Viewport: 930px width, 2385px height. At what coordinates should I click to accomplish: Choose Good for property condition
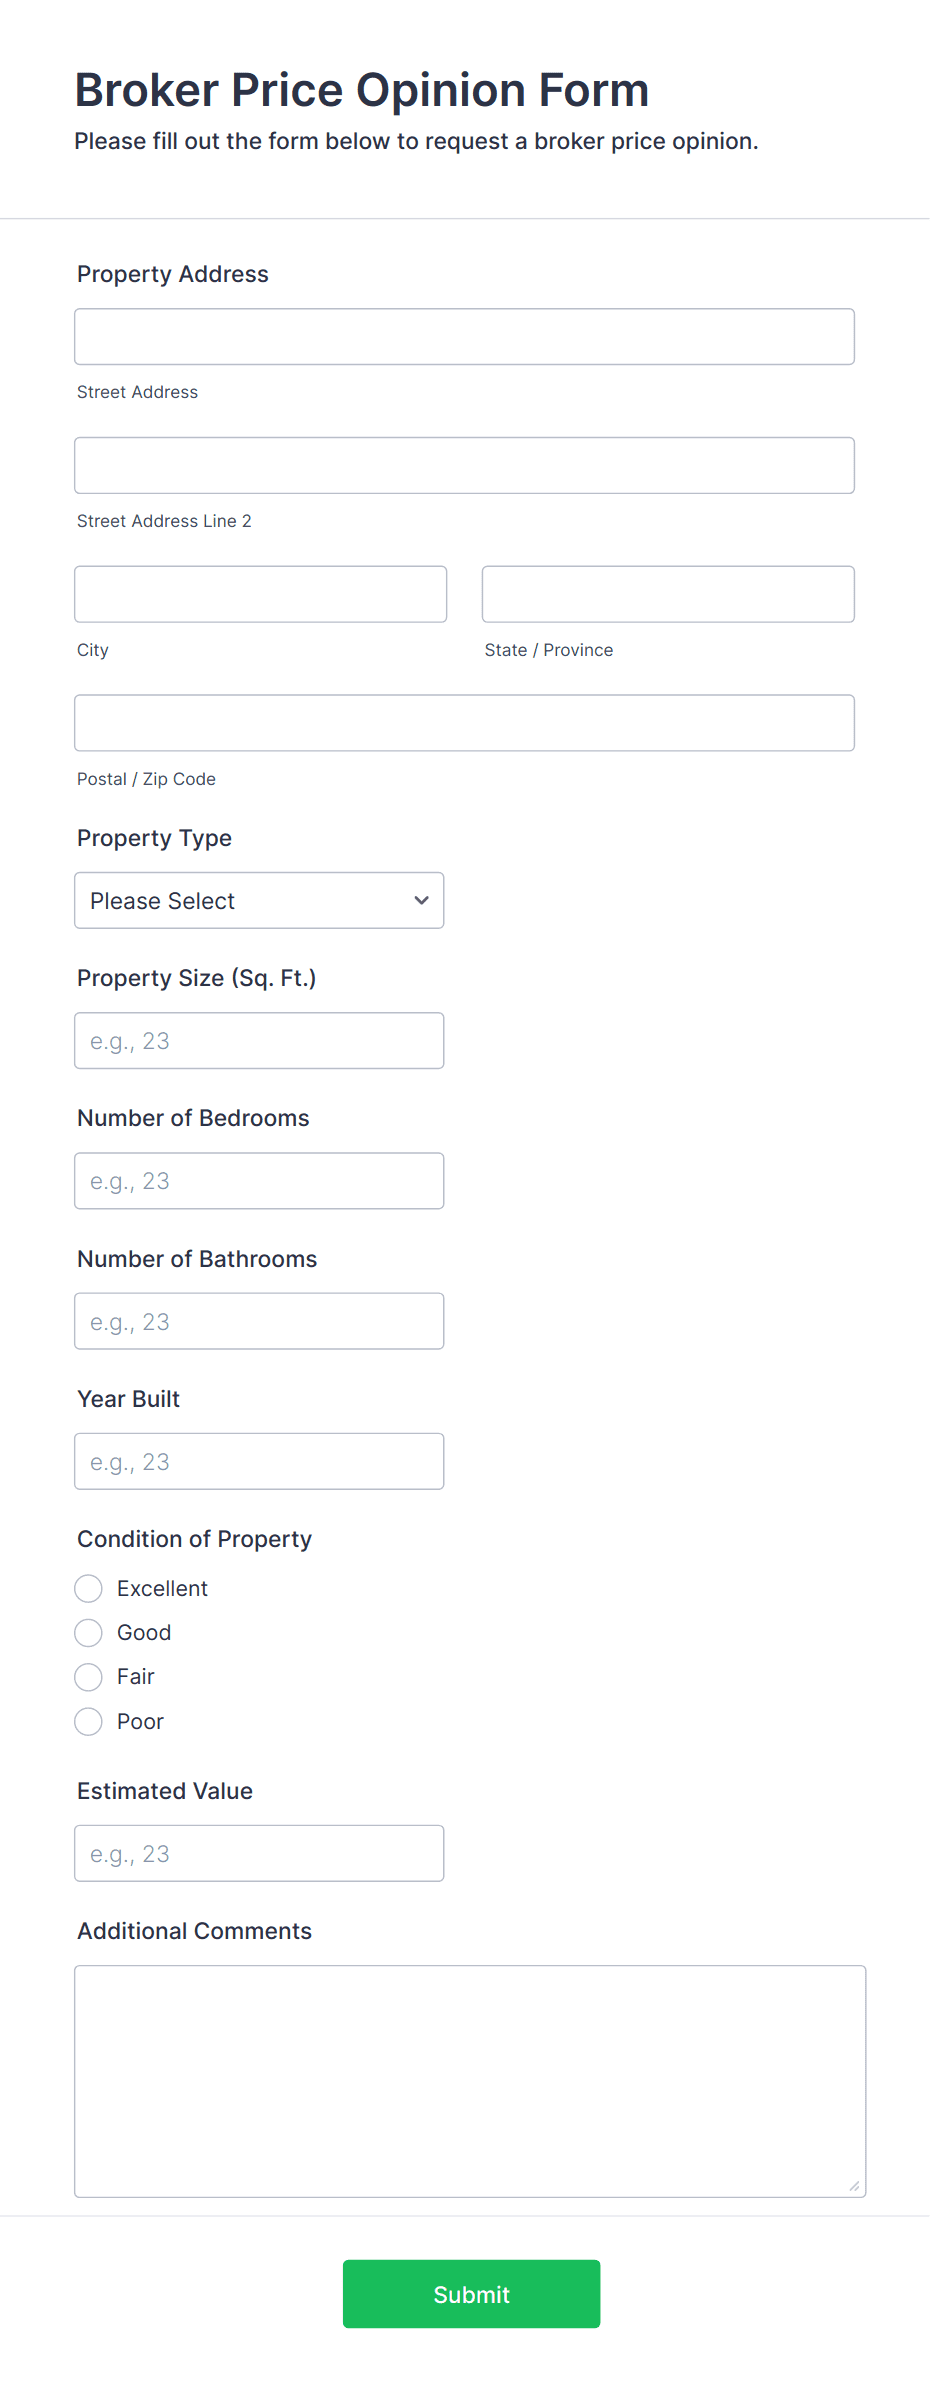[x=88, y=1632]
